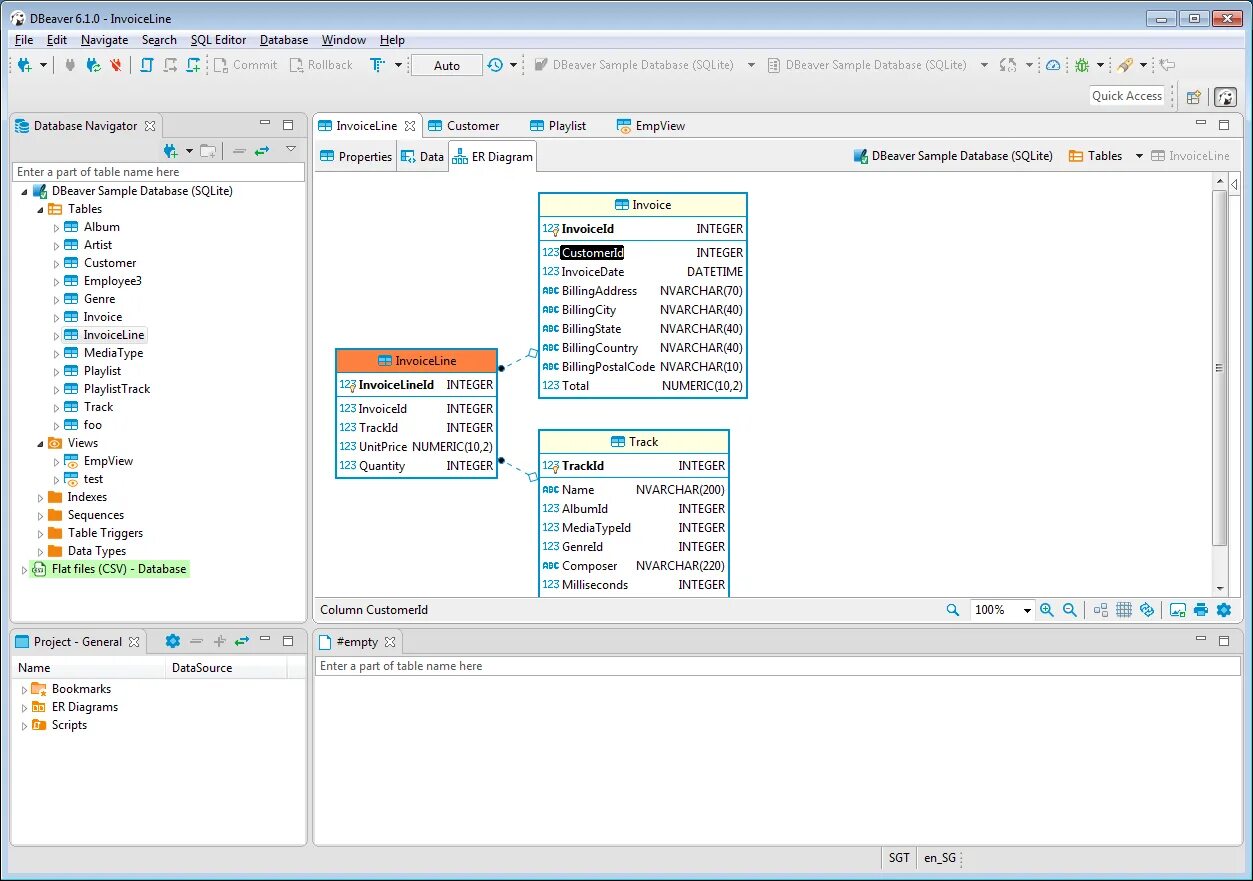Click New Connection icon in Database Navigator
Viewport: 1253px width, 881px height.
click(170, 151)
